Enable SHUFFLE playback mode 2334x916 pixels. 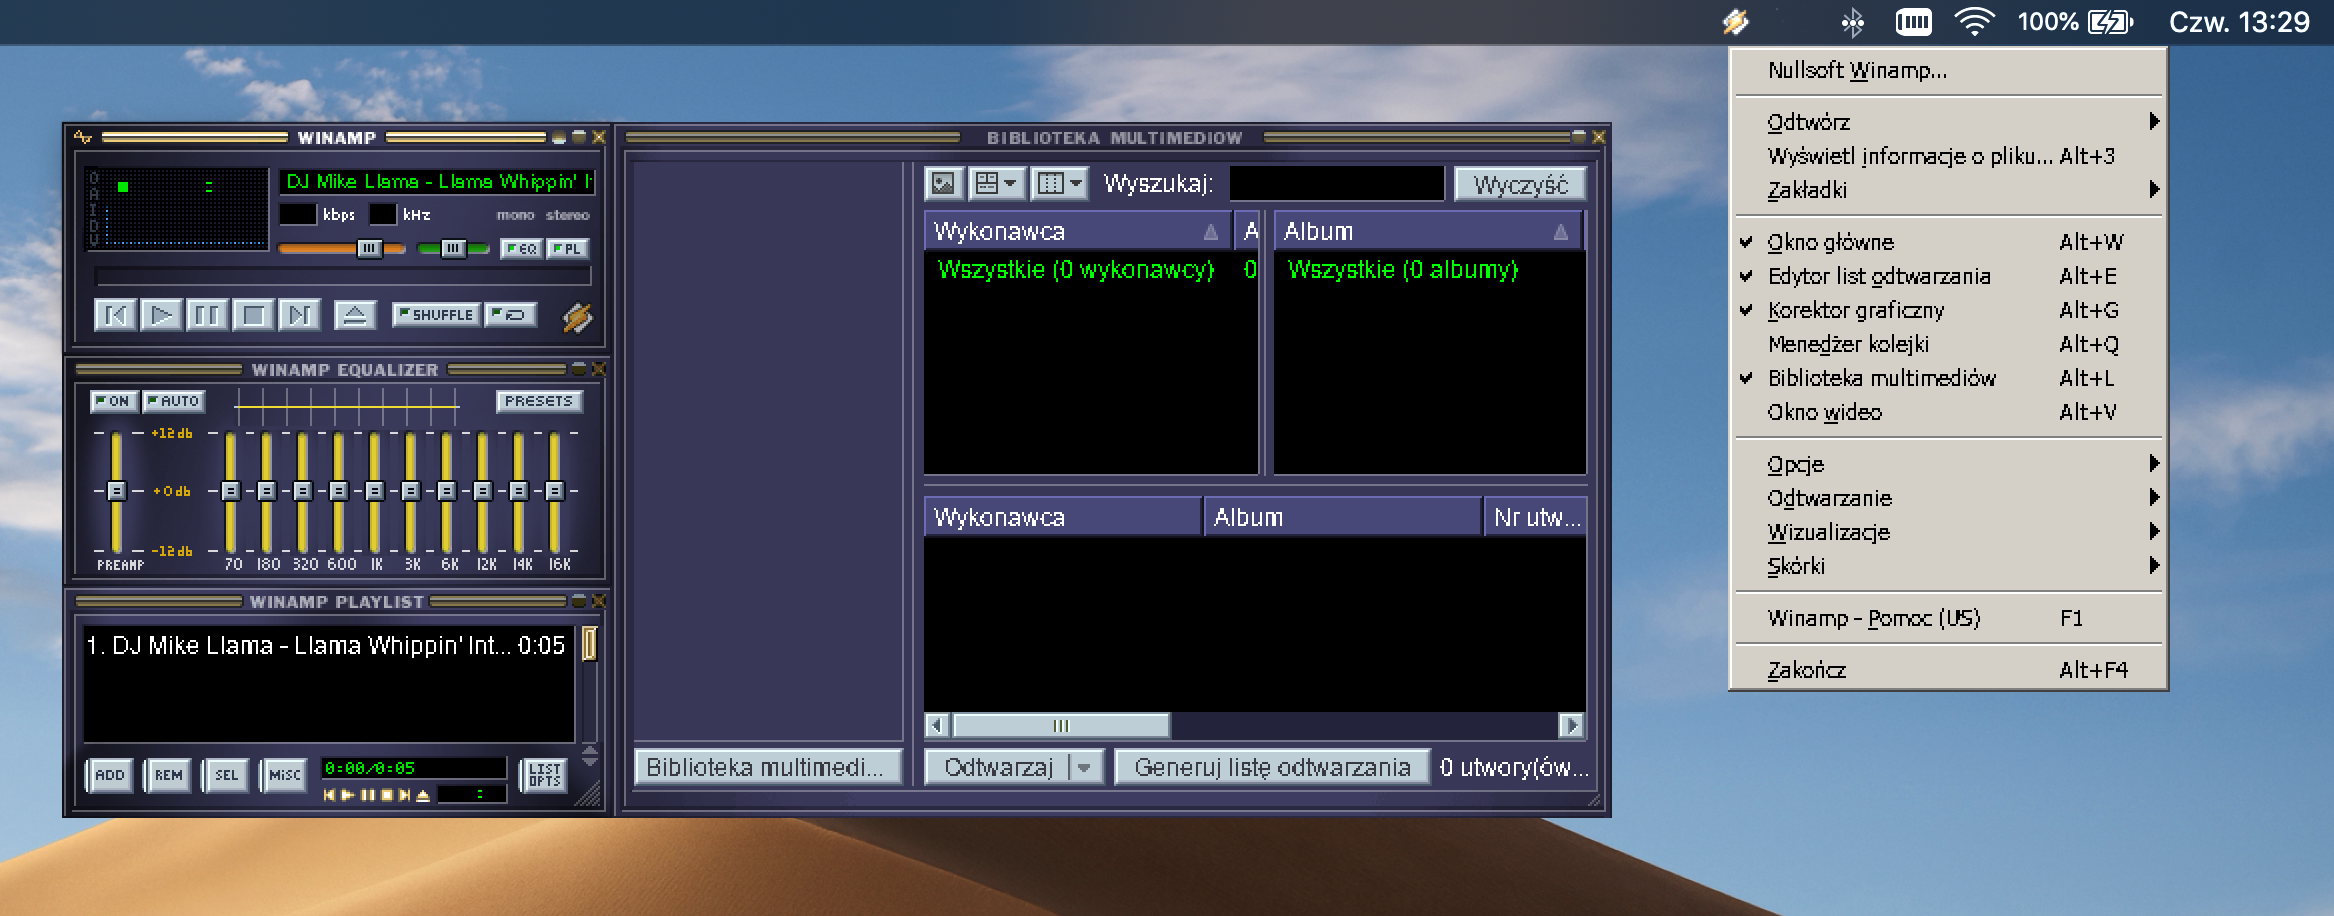click(434, 314)
